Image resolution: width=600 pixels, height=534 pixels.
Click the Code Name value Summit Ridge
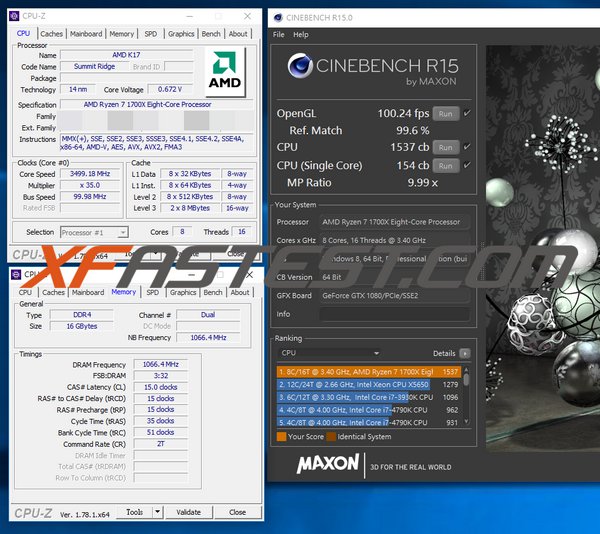point(95,66)
